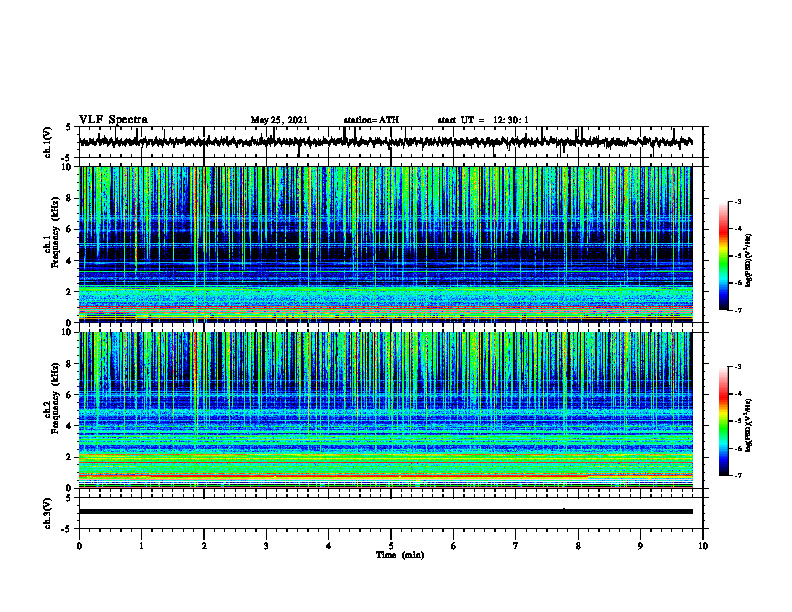Click the time axis tick label '10'
Screen dimensions: 792x612
click(x=703, y=546)
